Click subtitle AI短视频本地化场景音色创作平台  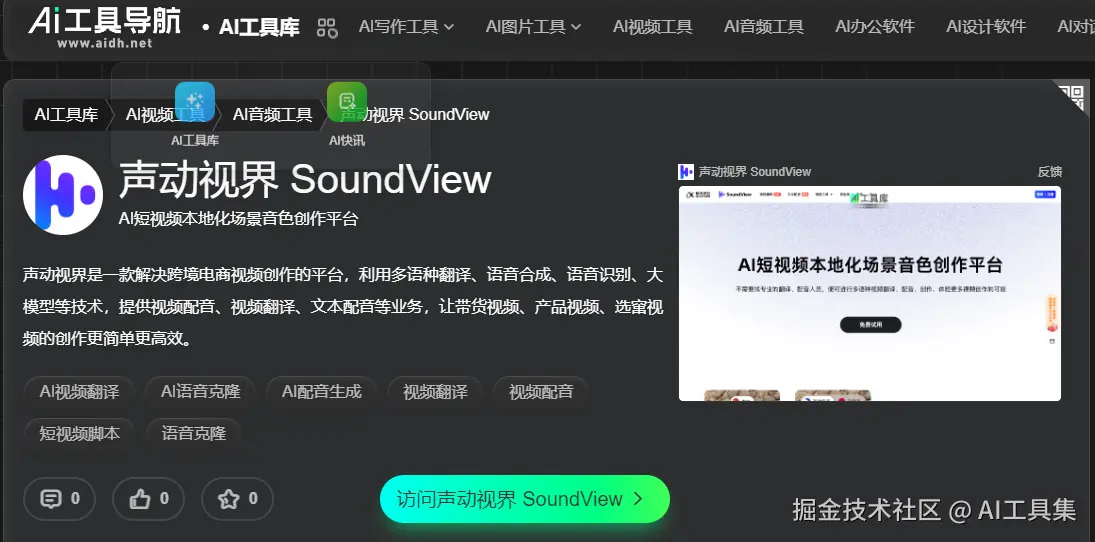[238, 219]
